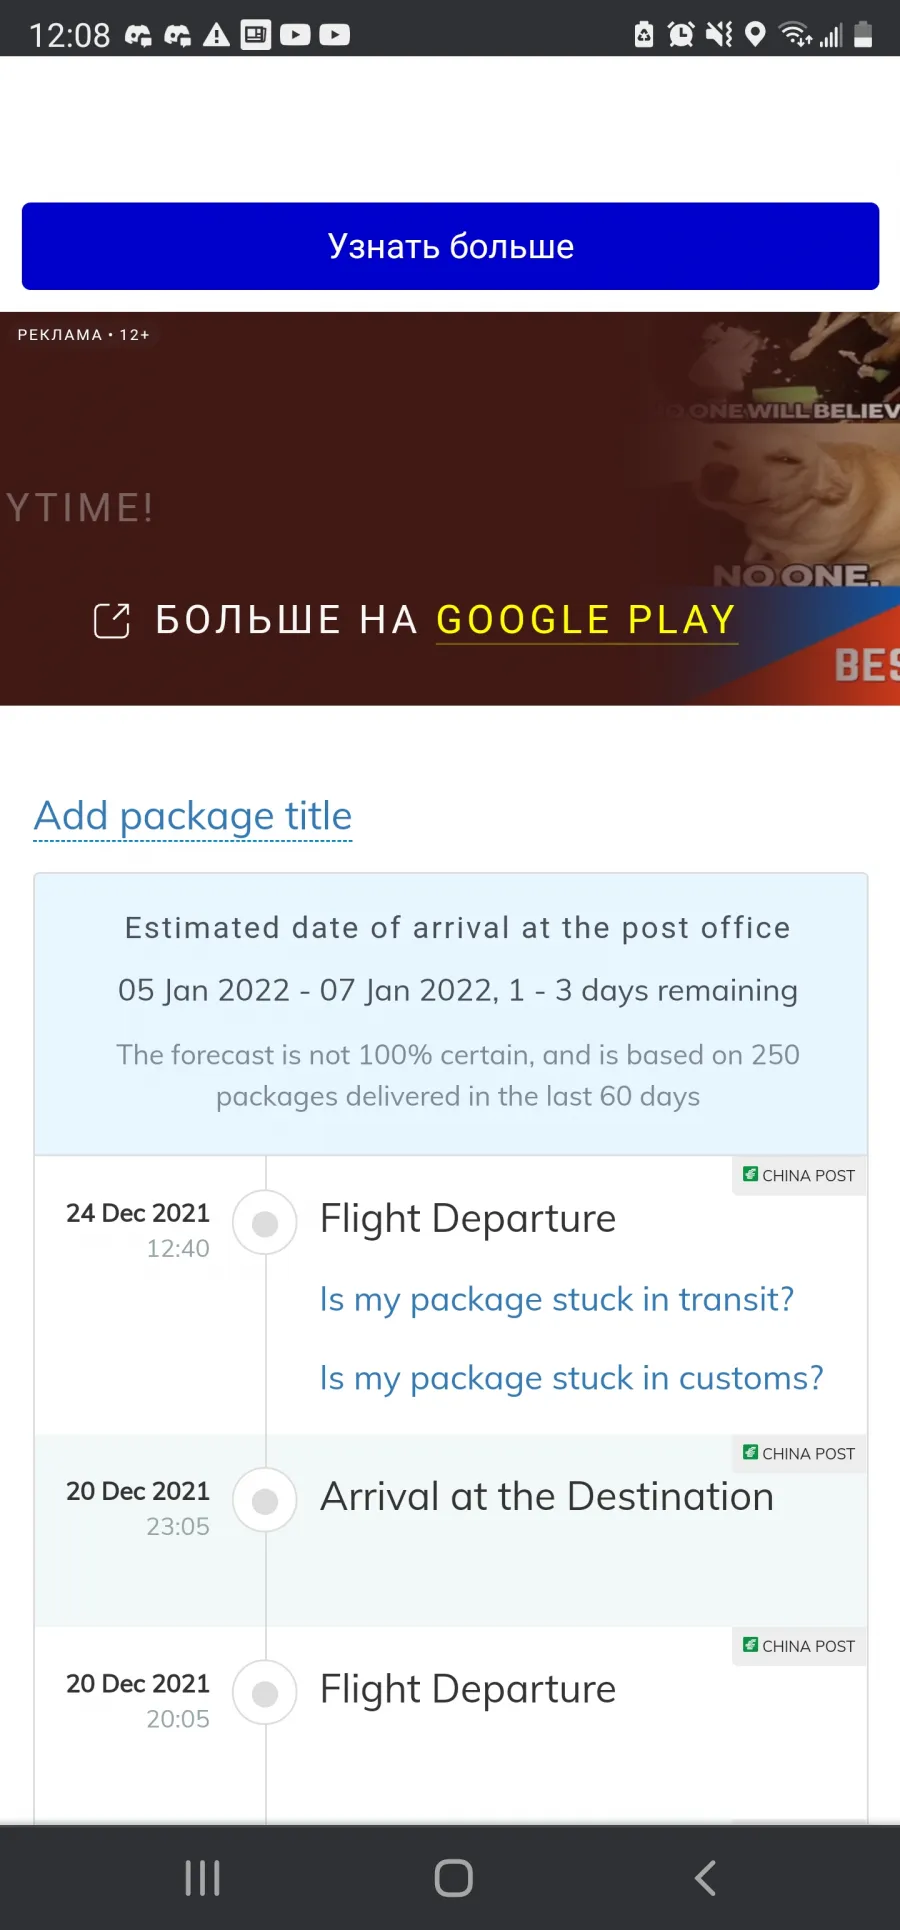Tap the estimated arrival date info box
Screen dimensions: 900x1930
click(451, 1014)
